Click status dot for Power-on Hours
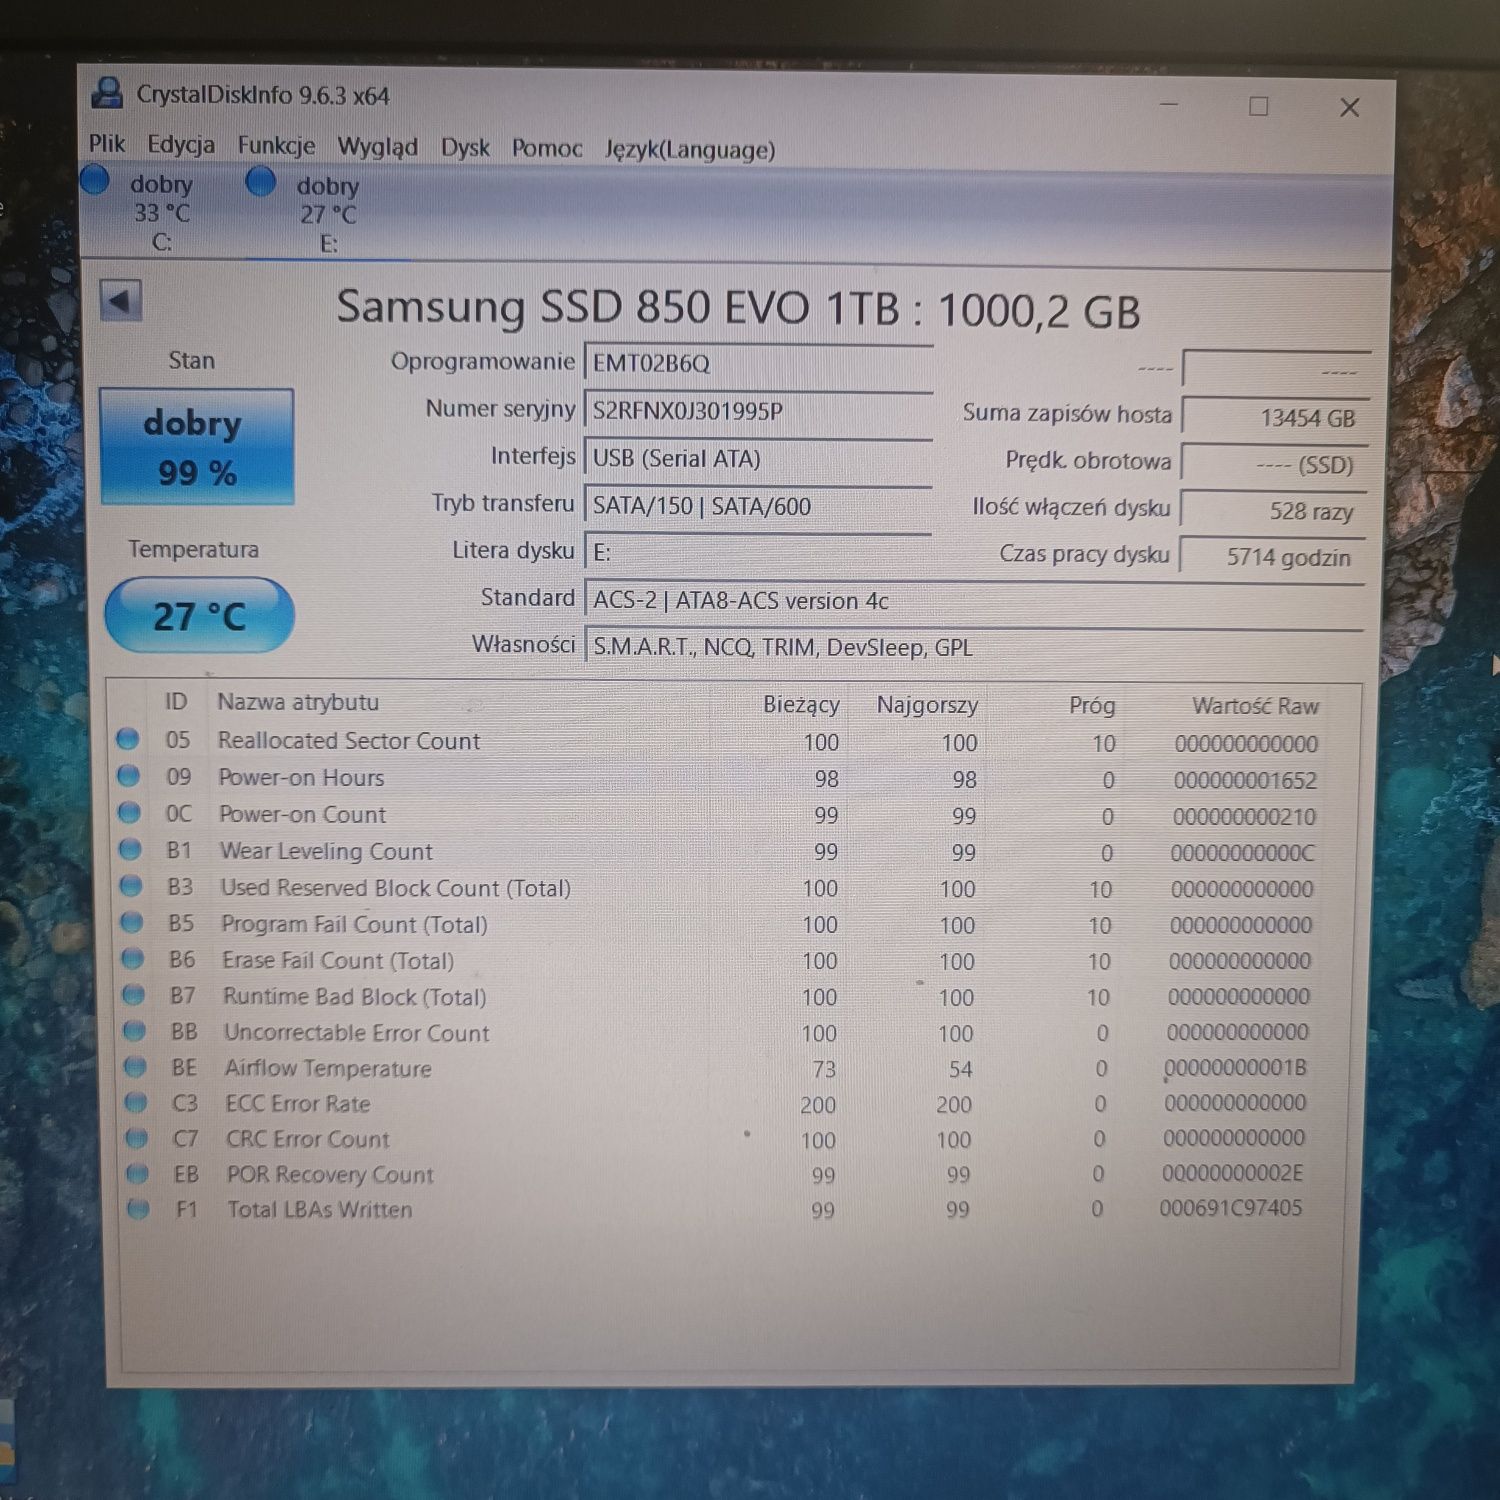The height and width of the screenshot is (1500, 1500). [x=128, y=775]
